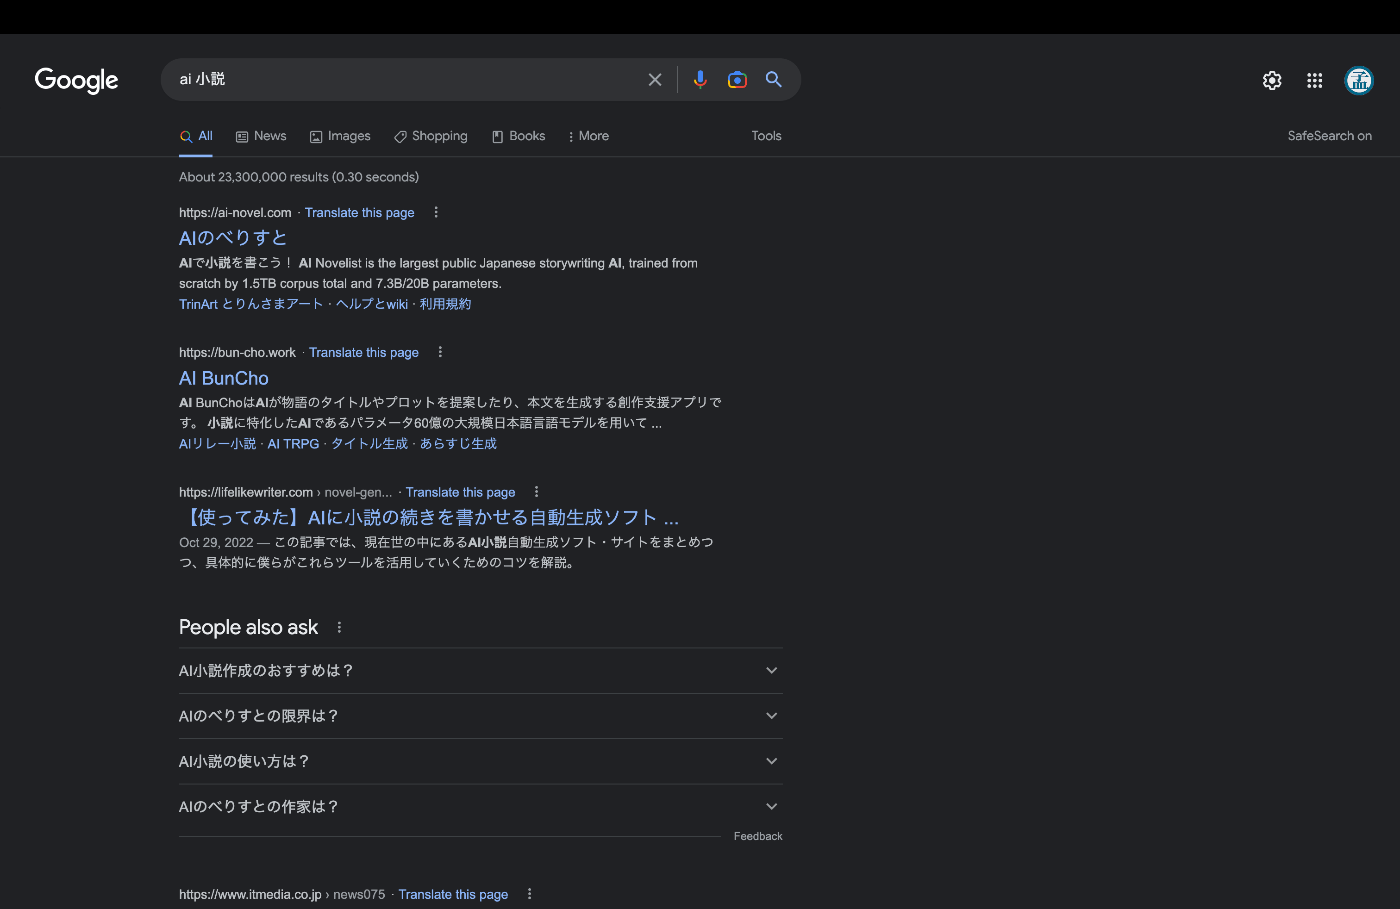The height and width of the screenshot is (909, 1400).
Task: Switch to the Shopping tab
Action: point(430,136)
